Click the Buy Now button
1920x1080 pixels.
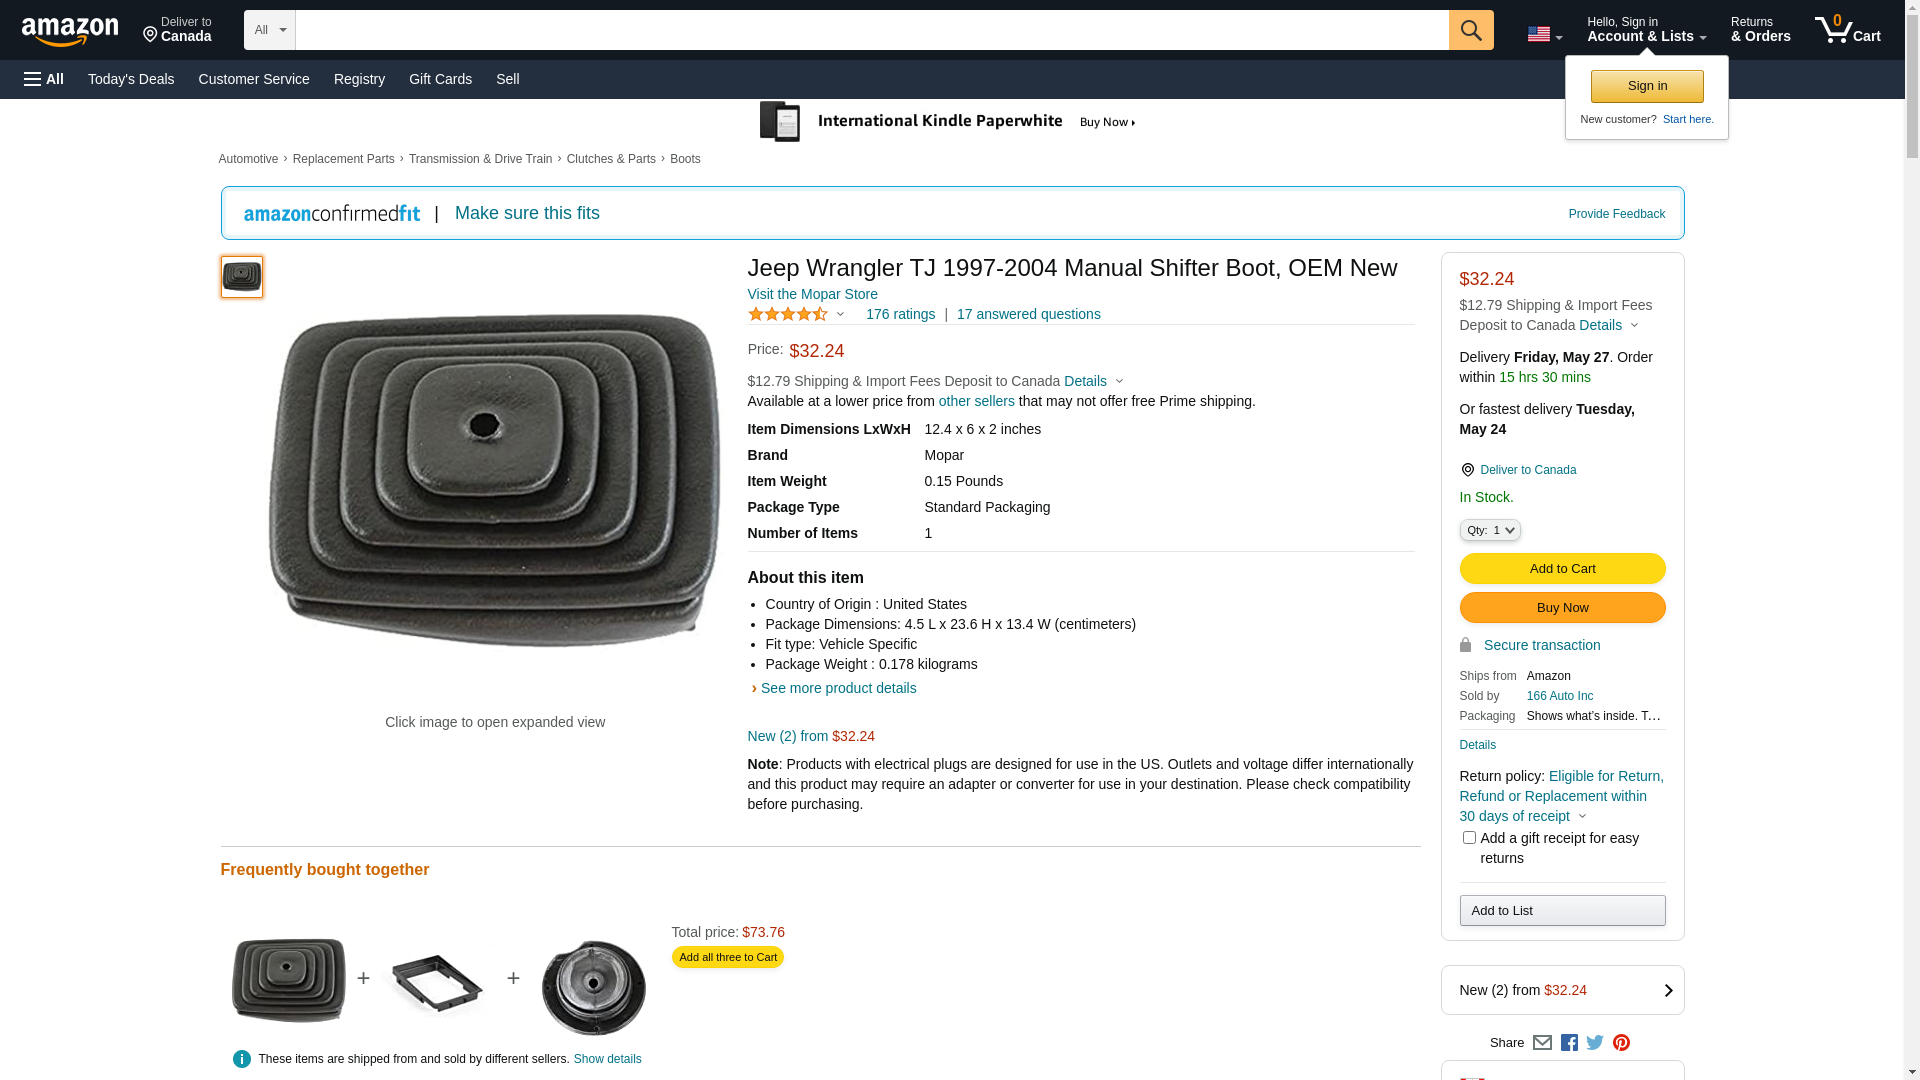[x=1562, y=608]
